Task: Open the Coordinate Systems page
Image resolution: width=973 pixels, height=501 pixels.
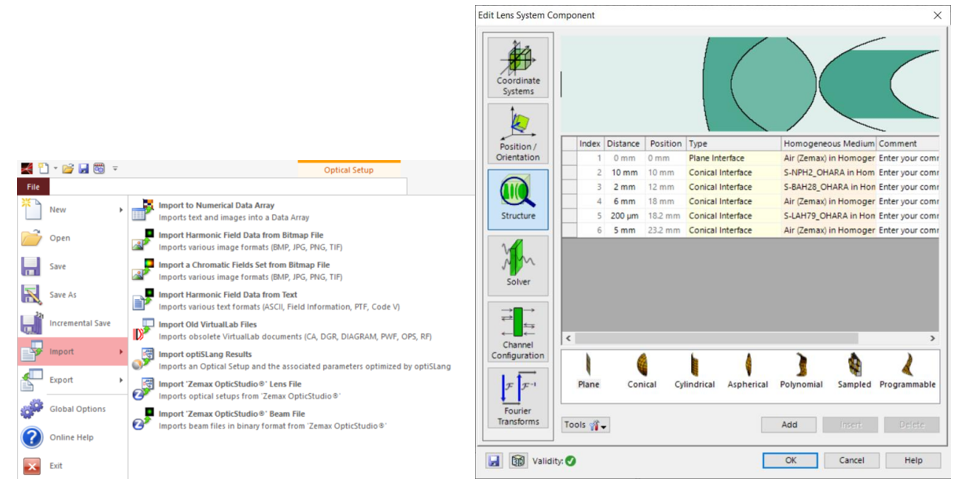Action: click(518, 67)
